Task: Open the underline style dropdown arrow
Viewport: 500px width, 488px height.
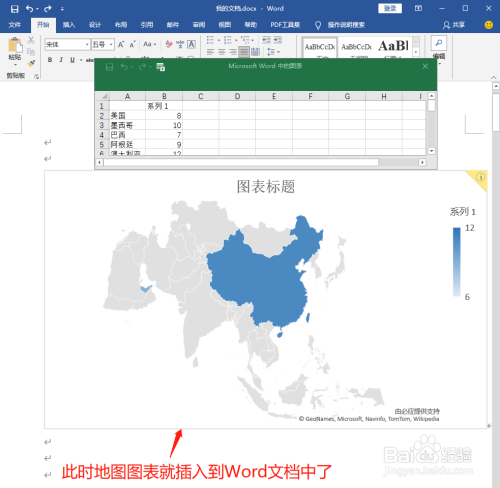Action: pos(81,60)
